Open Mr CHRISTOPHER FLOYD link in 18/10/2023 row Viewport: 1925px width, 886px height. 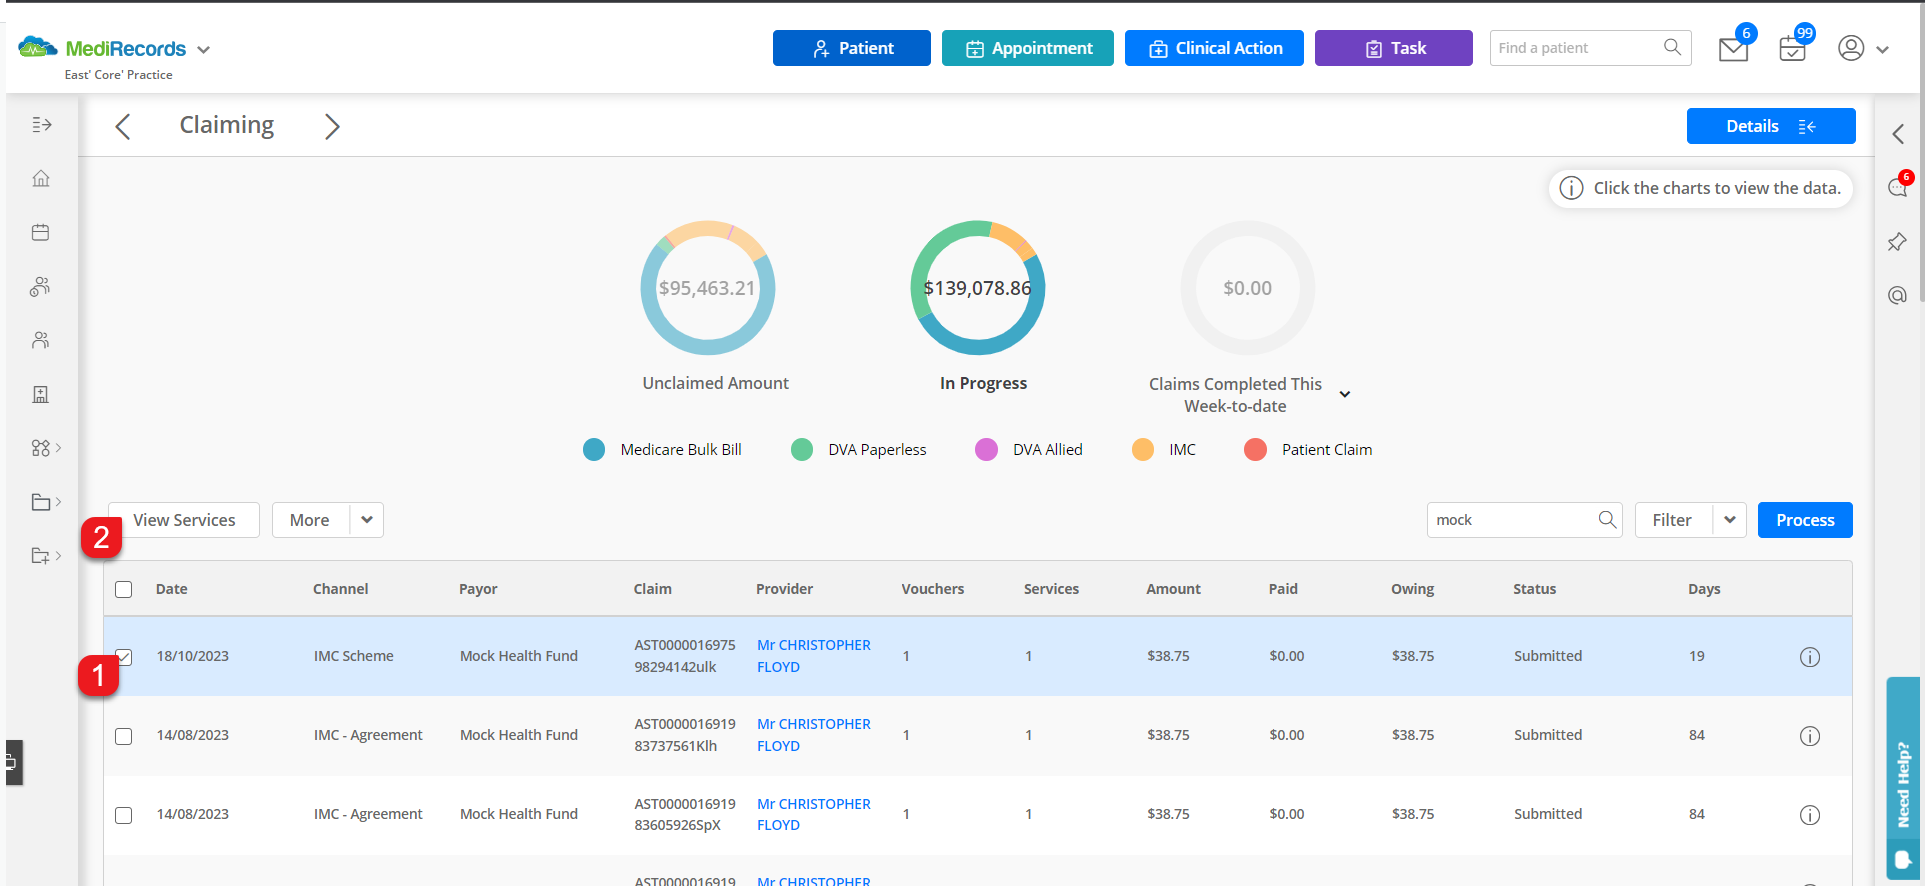814,656
